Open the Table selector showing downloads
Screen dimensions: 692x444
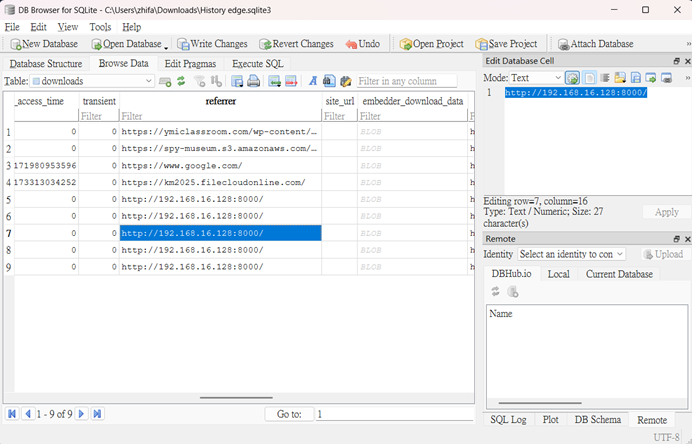coord(92,81)
